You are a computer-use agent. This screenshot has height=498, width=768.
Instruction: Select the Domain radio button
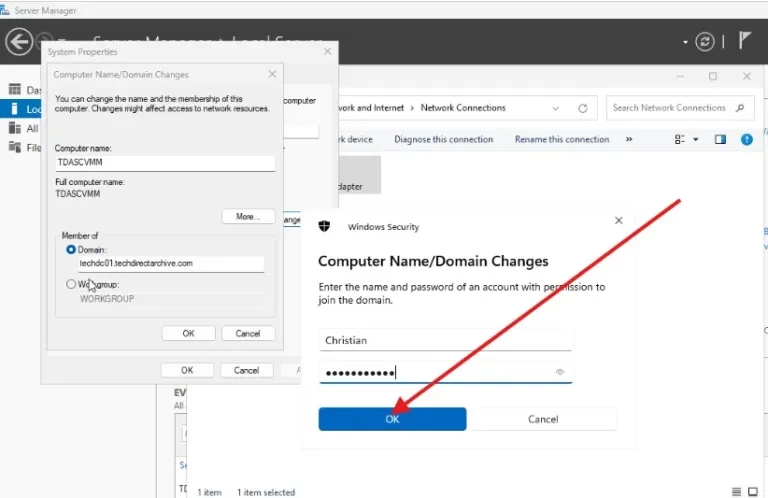pyautogui.click(x=71, y=250)
